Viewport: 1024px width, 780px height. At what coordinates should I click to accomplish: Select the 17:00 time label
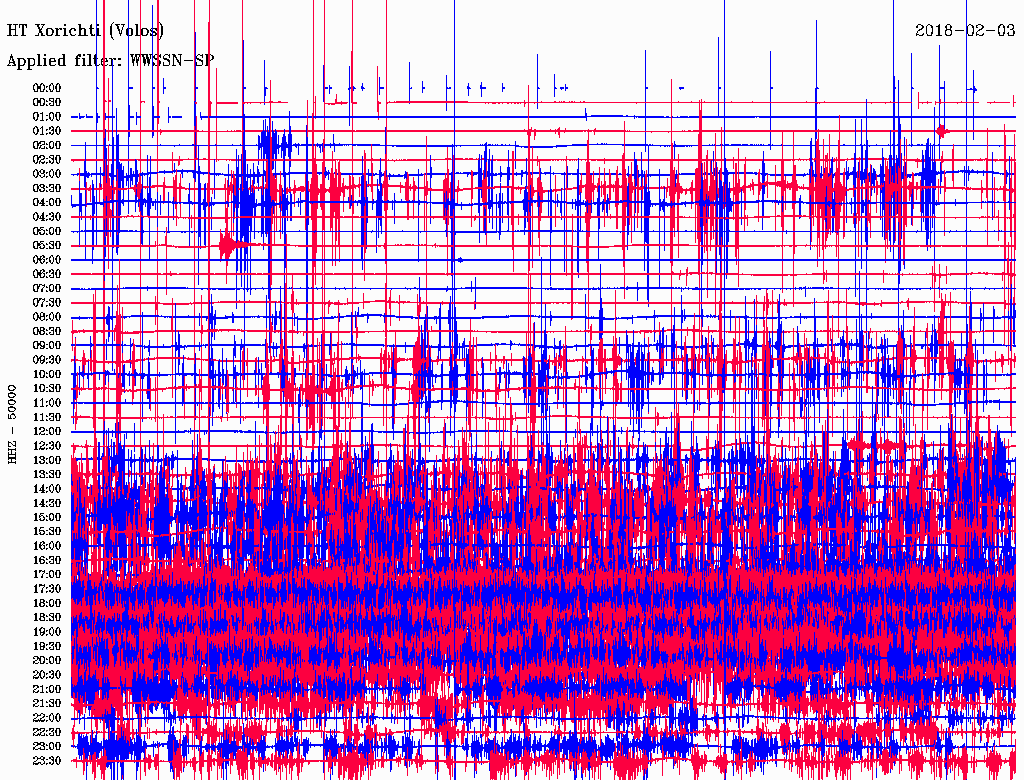click(x=47, y=575)
